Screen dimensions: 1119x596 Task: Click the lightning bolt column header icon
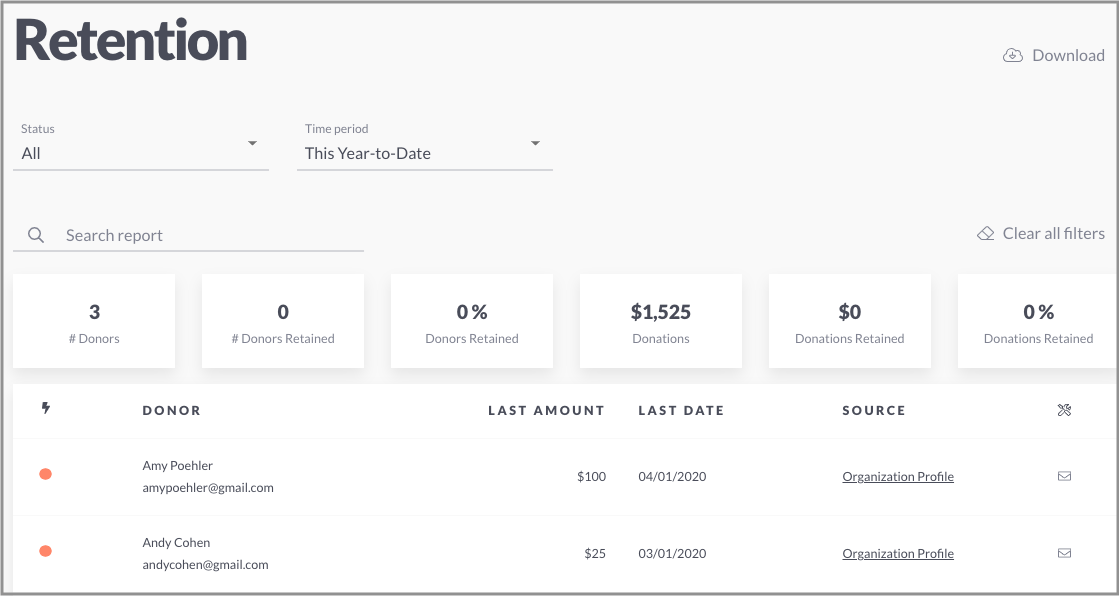(46, 409)
